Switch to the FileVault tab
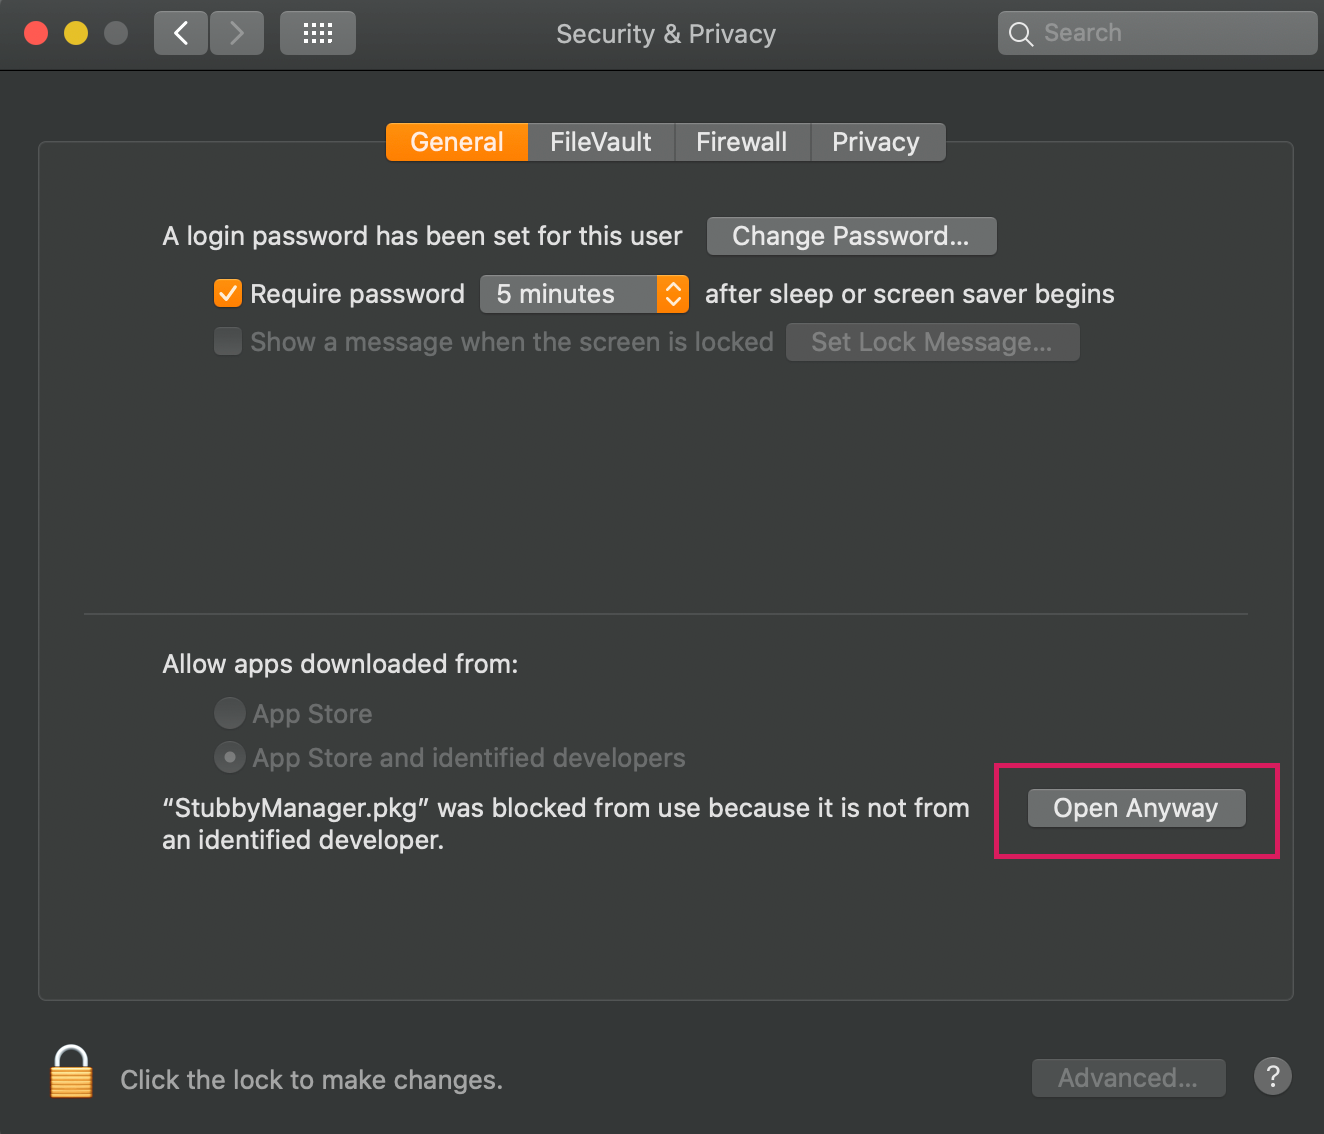1324x1134 pixels. 601,142
